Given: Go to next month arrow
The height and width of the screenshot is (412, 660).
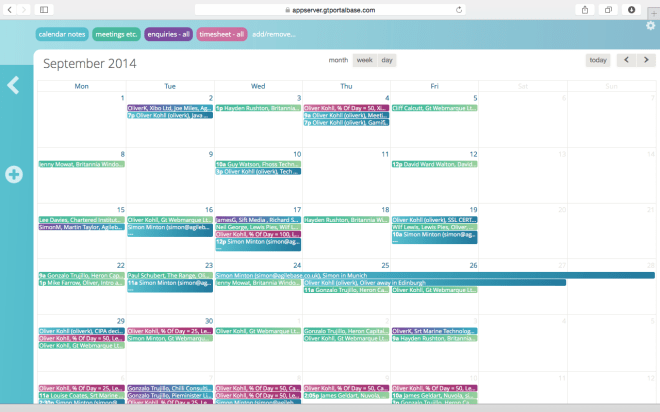Looking at the screenshot, I should tap(646, 60).
